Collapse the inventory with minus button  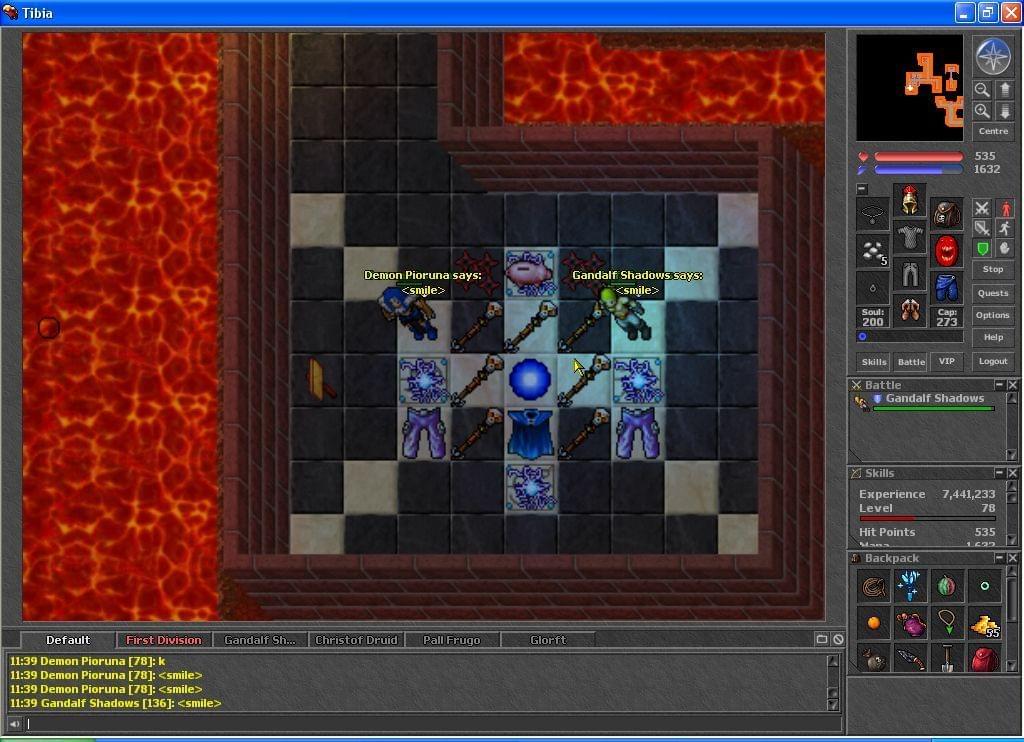(862, 189)
